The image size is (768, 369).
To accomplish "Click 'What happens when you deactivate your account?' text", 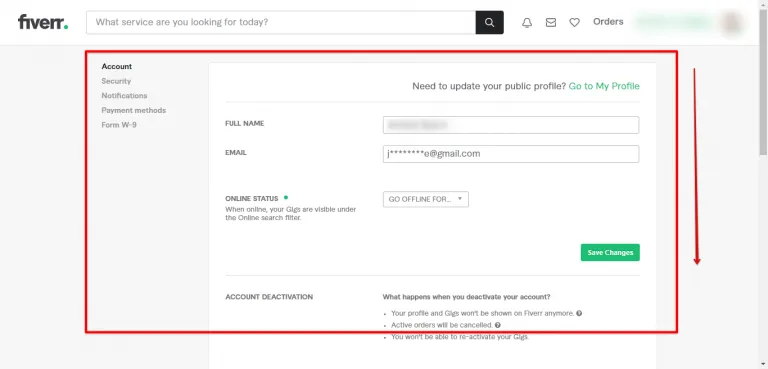I will click(466, 297).
